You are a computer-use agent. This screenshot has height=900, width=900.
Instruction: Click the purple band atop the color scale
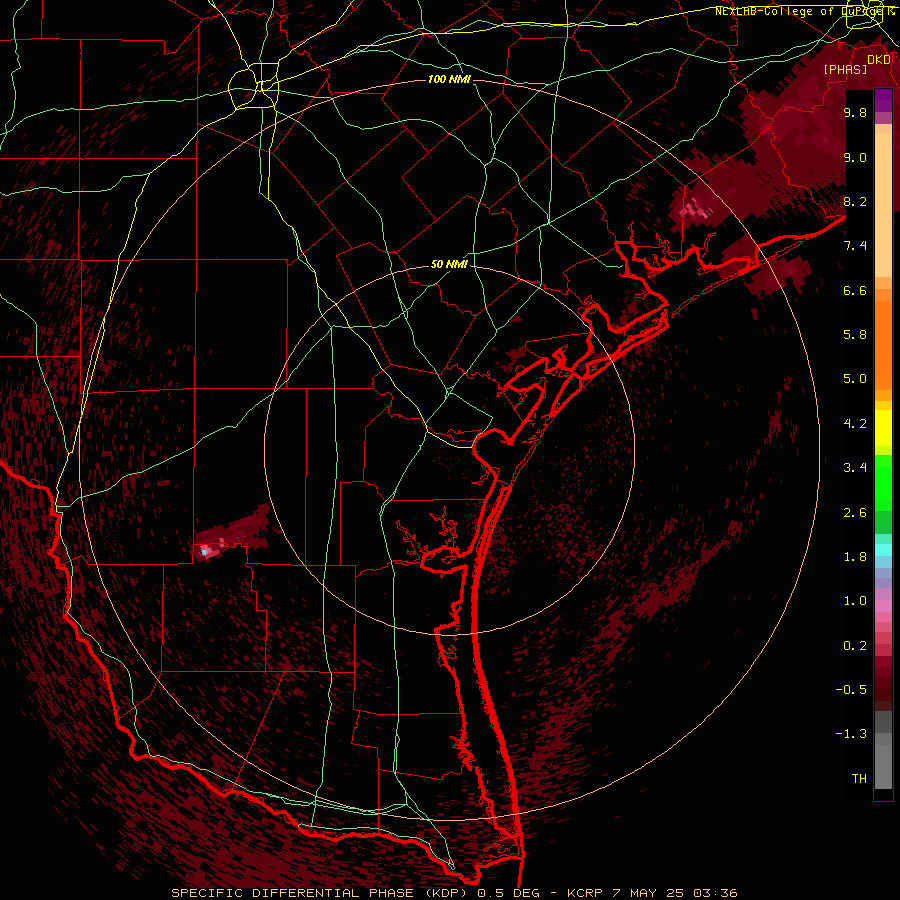[x=883, y=100]
